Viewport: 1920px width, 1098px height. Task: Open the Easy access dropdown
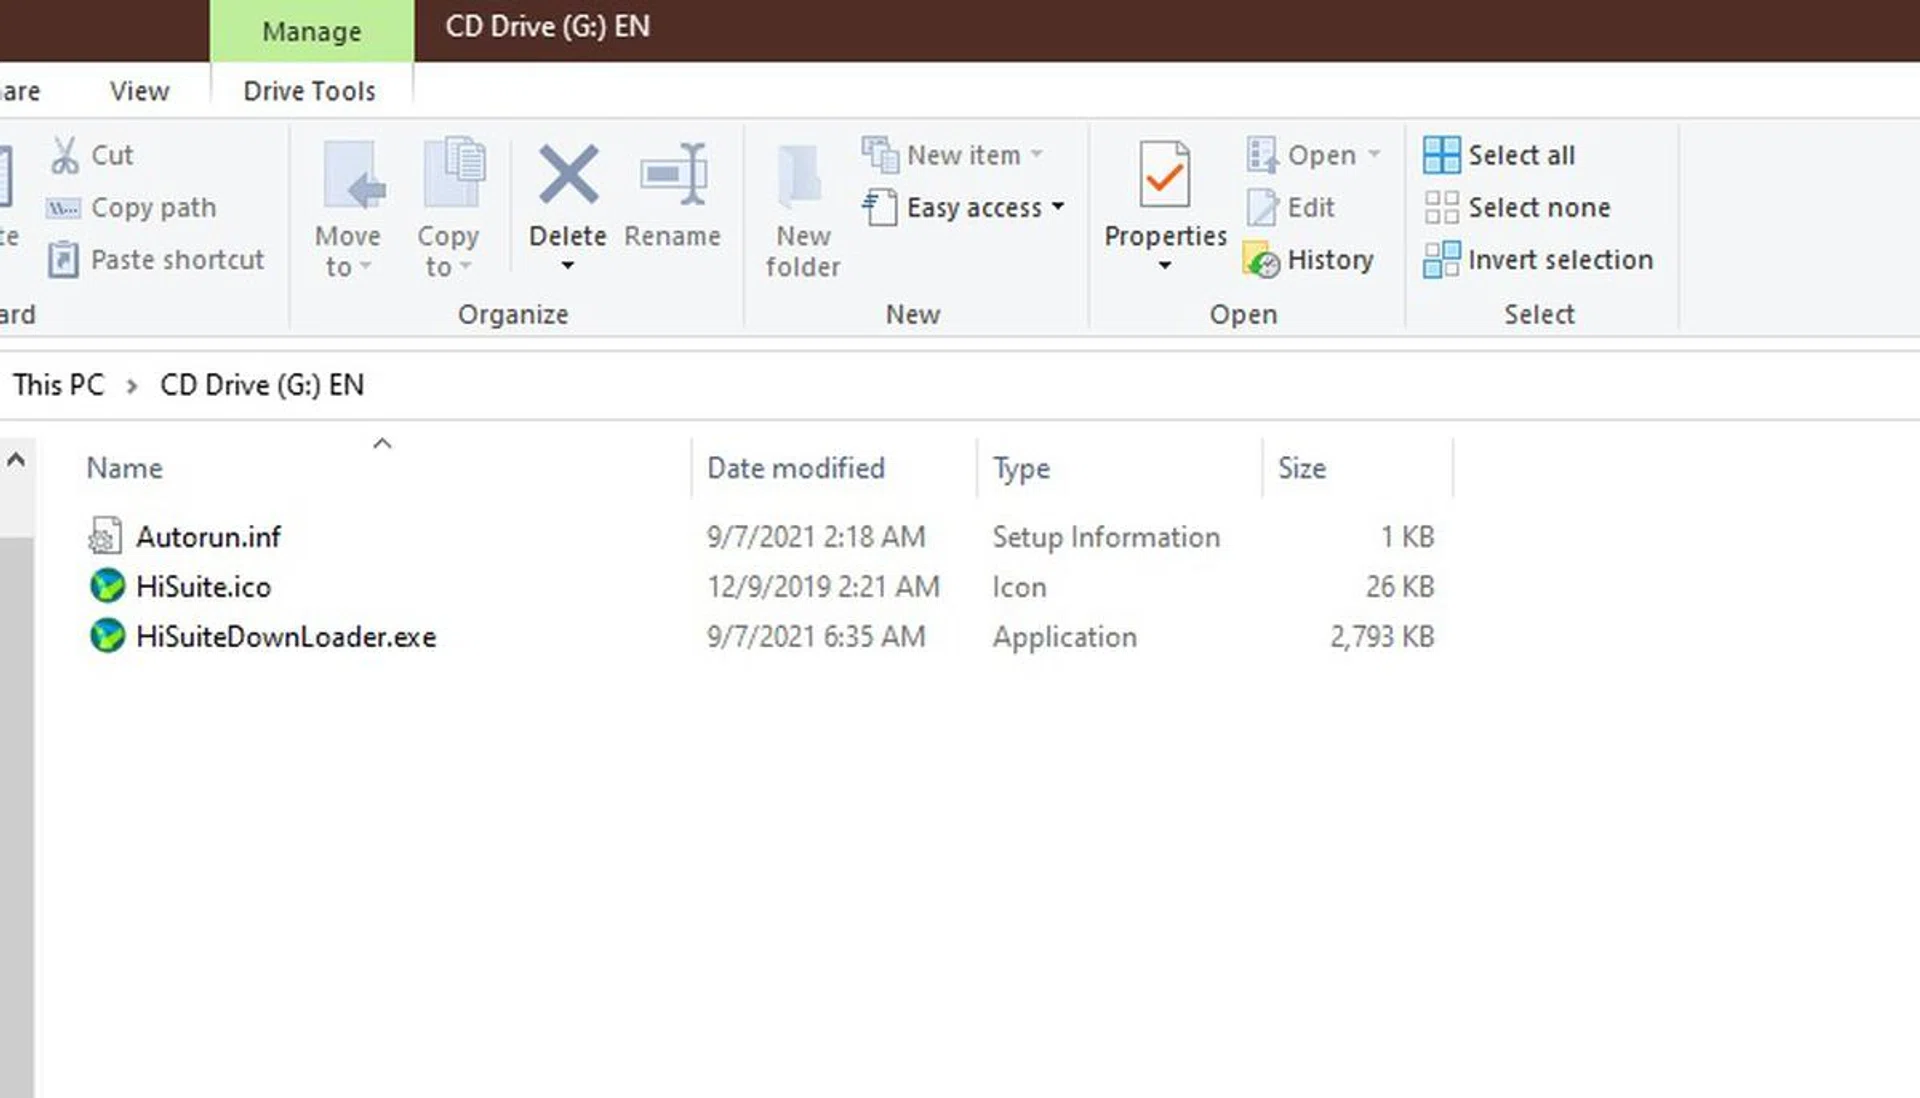[x=1057, y=207]
